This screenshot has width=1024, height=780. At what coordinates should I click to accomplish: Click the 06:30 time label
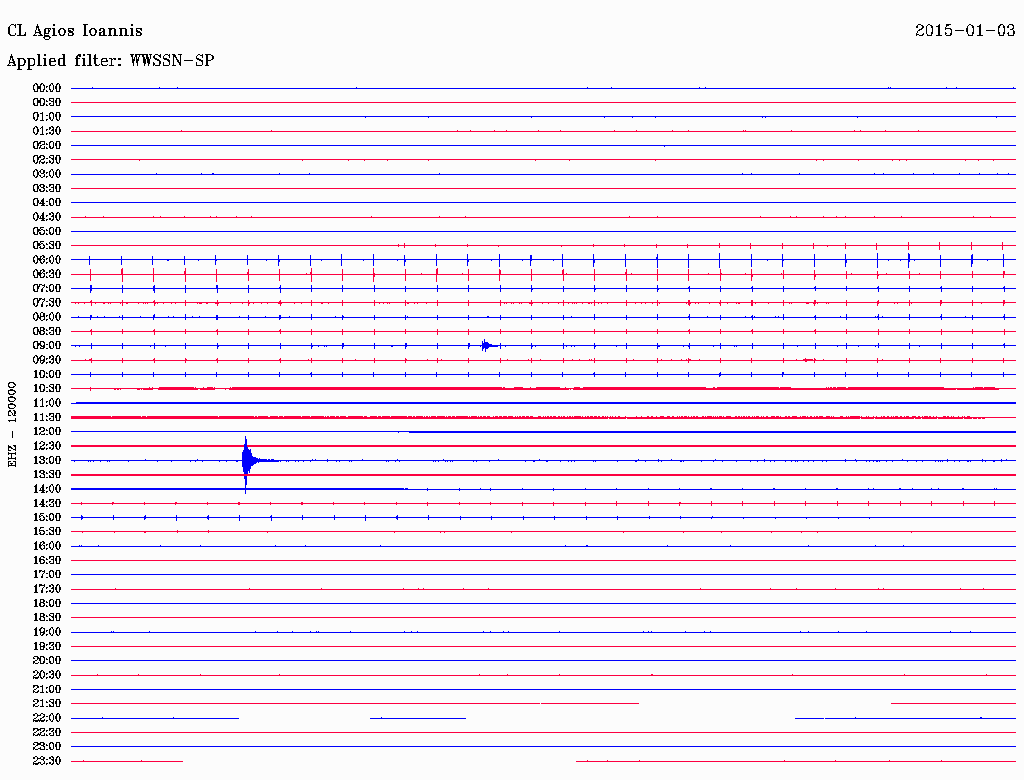pyautogui.click(x=47, y=274)
